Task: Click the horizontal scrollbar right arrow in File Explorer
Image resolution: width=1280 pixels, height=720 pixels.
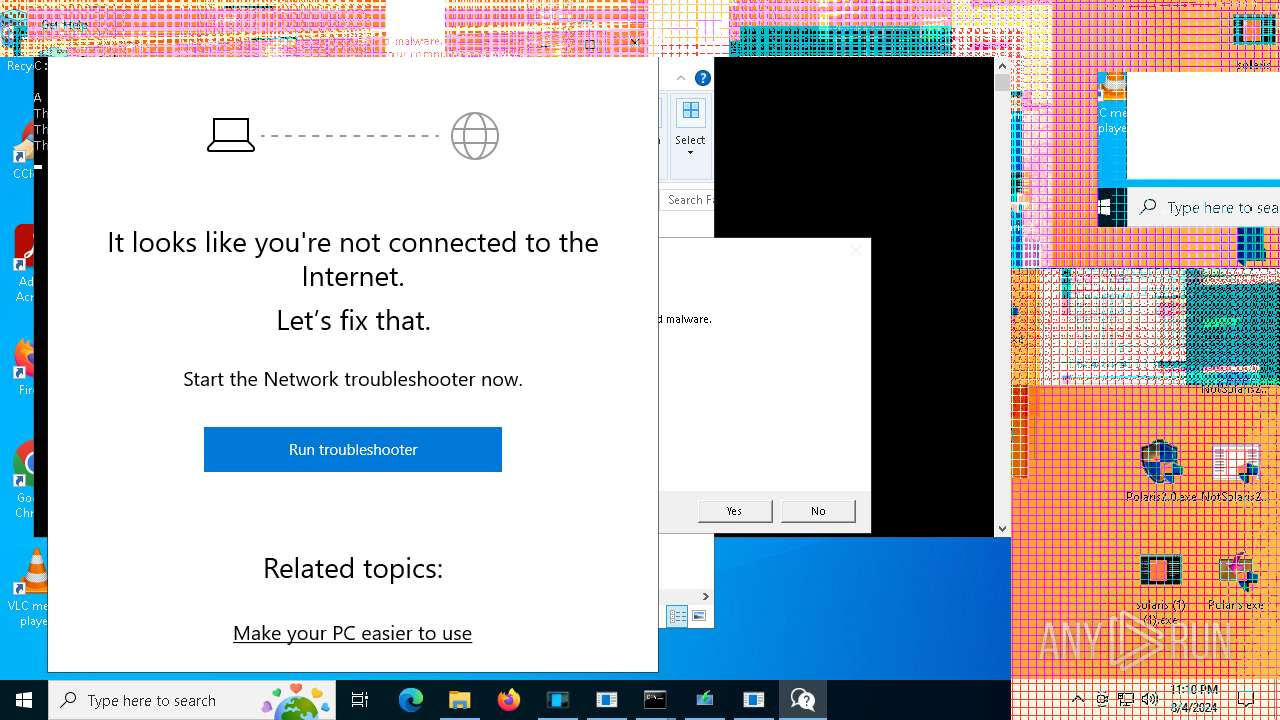Action: (705, 596)
